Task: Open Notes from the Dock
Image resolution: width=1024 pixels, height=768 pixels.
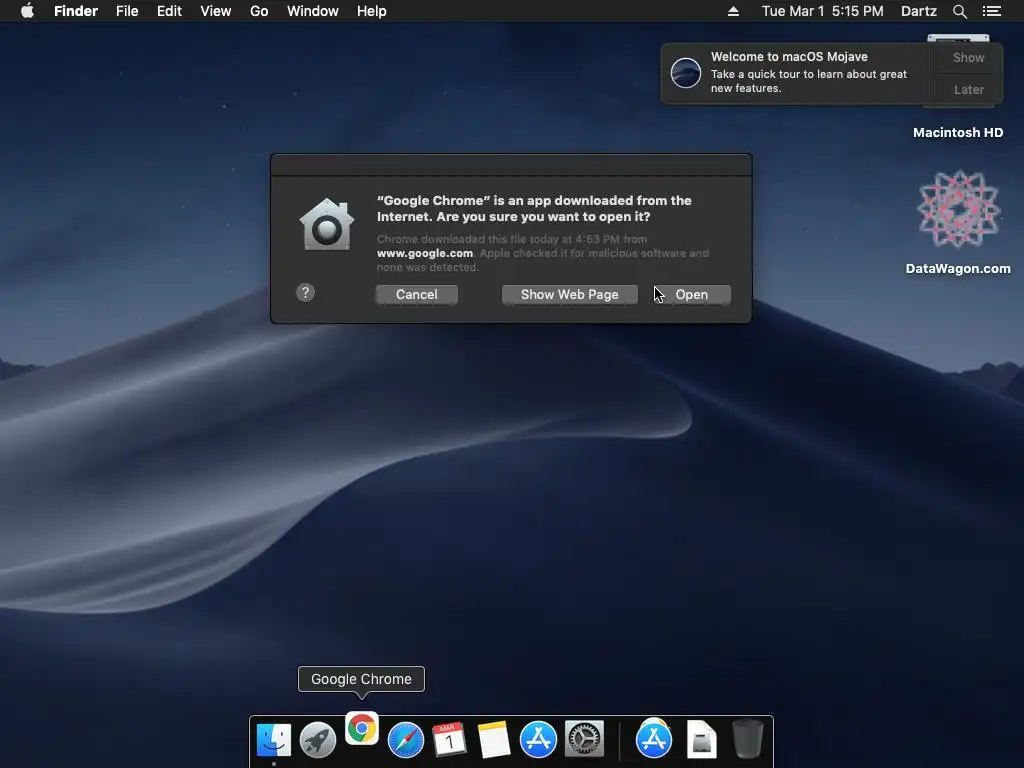Action: click(494, 740)
